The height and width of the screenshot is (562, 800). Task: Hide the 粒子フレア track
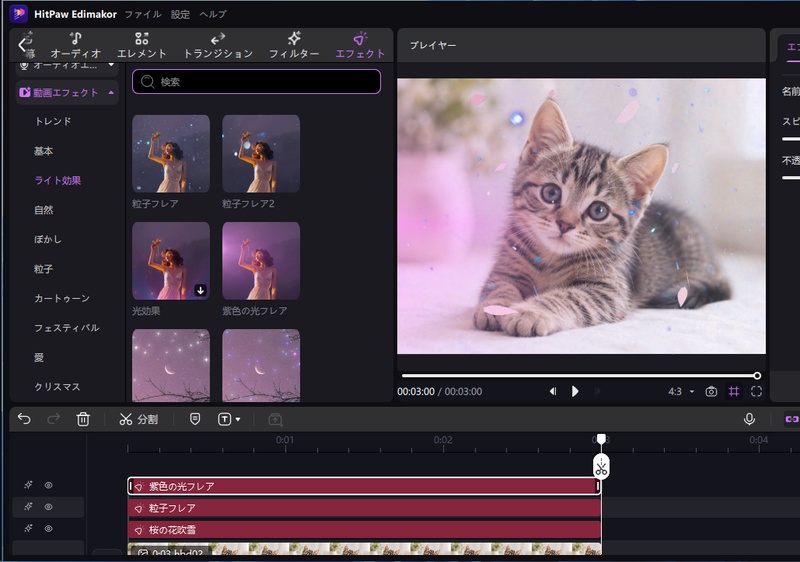(48, 507)
